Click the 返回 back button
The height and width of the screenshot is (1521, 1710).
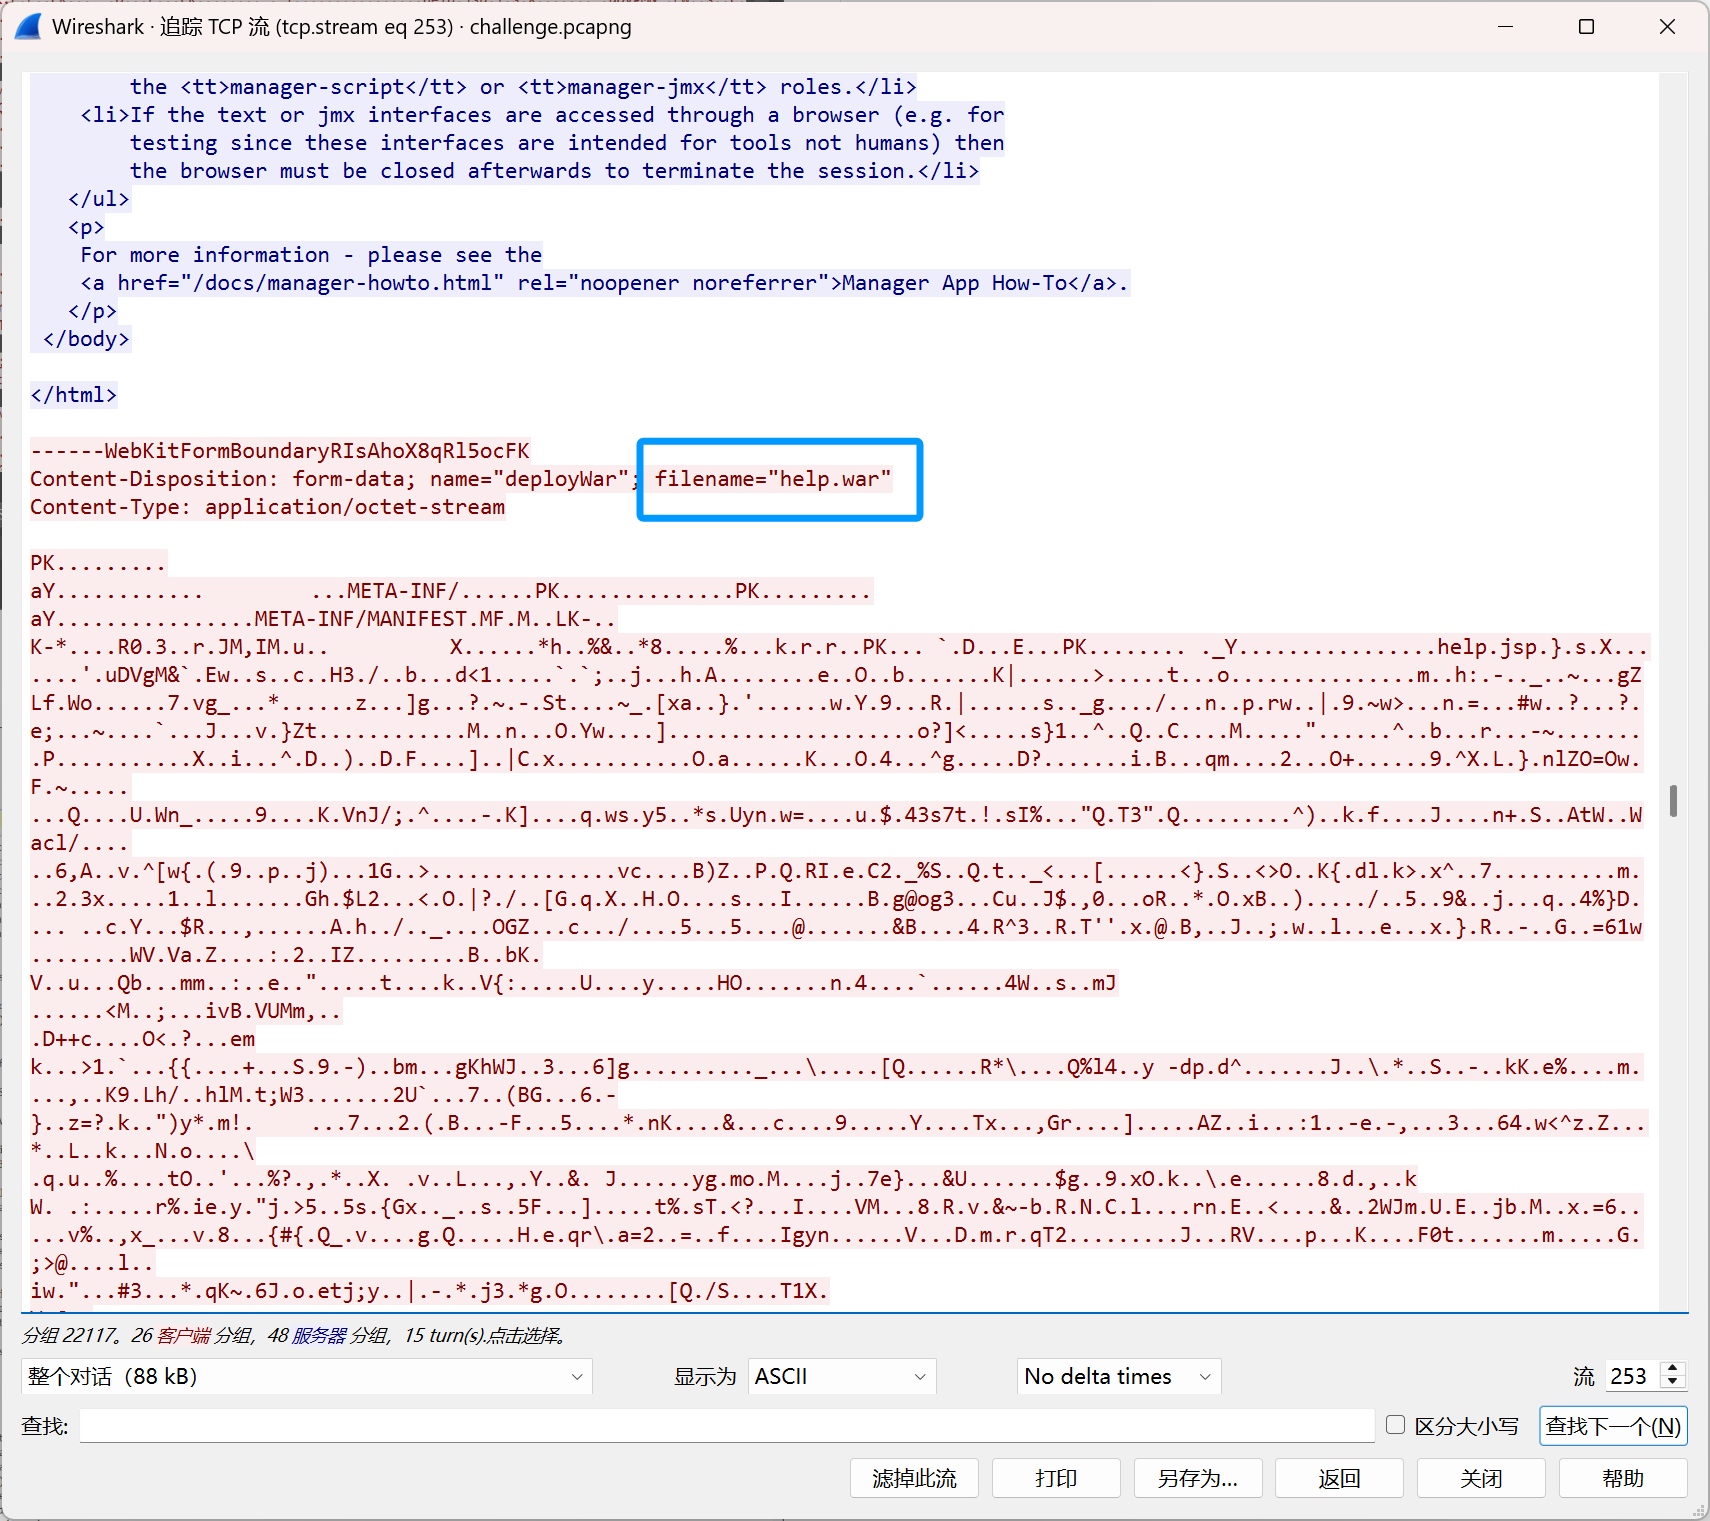click(1339, 1478)
